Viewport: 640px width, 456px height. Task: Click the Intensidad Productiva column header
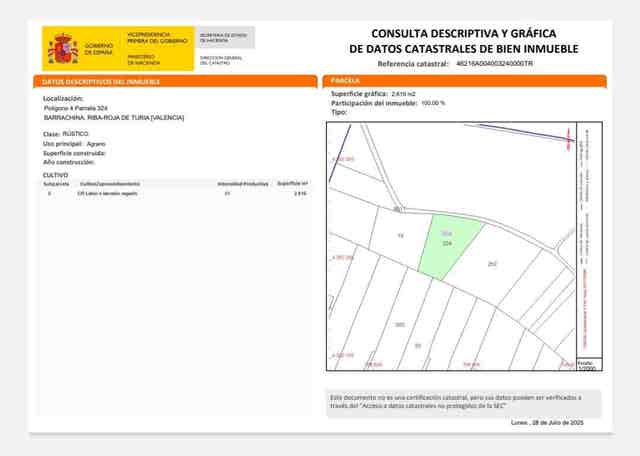tap(243, 184)
